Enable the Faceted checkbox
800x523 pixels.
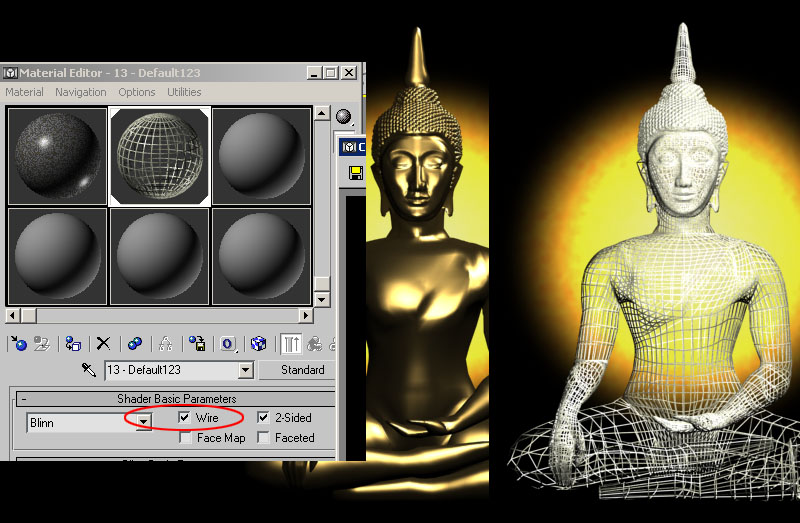click(x=263, y=438)
